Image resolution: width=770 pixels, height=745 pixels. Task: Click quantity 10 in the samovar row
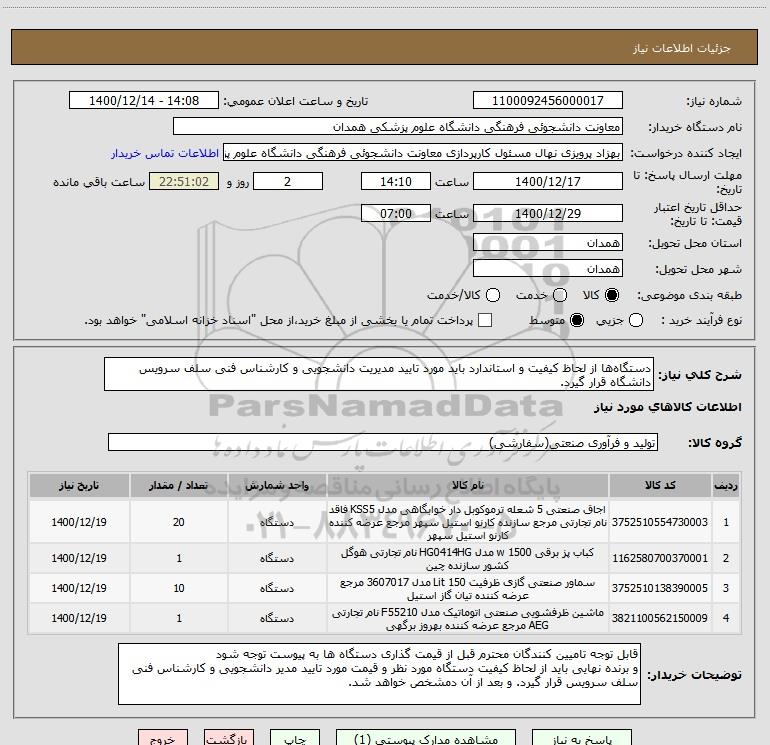point(179,588)
